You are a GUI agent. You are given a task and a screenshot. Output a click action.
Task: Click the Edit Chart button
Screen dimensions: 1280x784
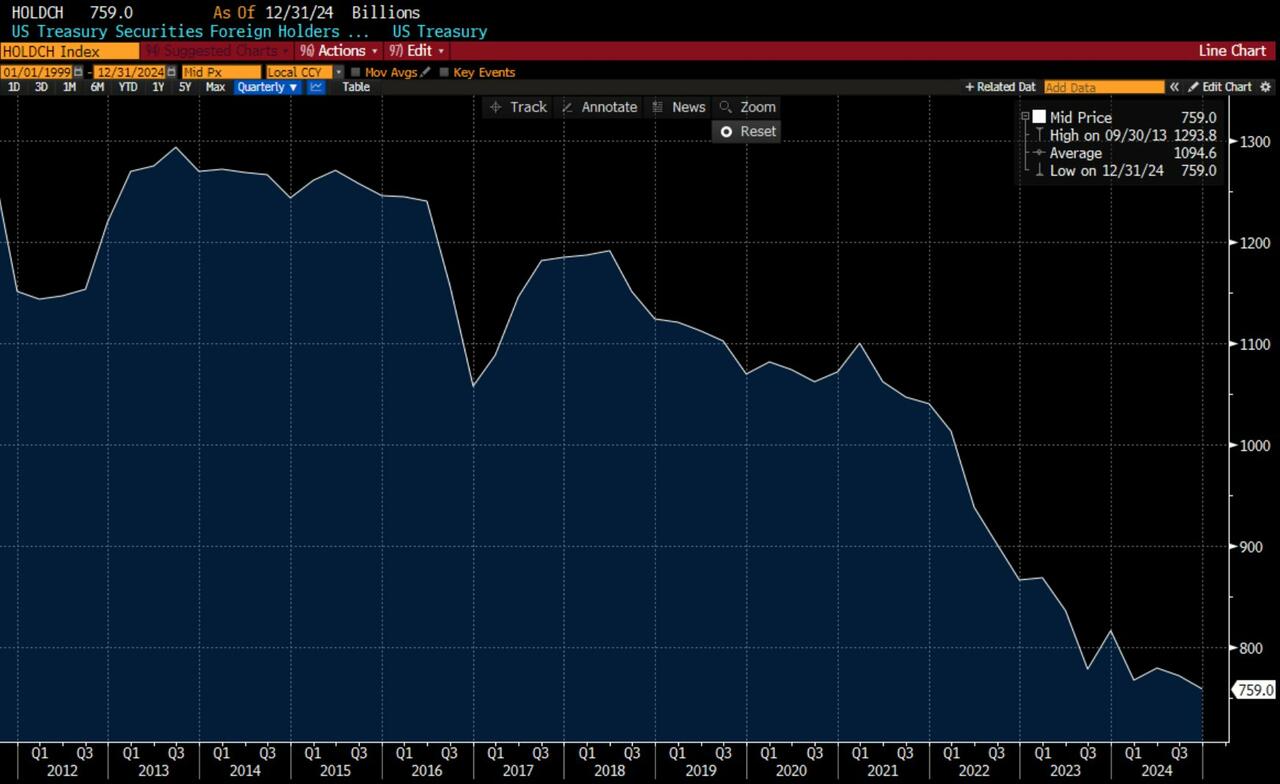coord(1220,87)
